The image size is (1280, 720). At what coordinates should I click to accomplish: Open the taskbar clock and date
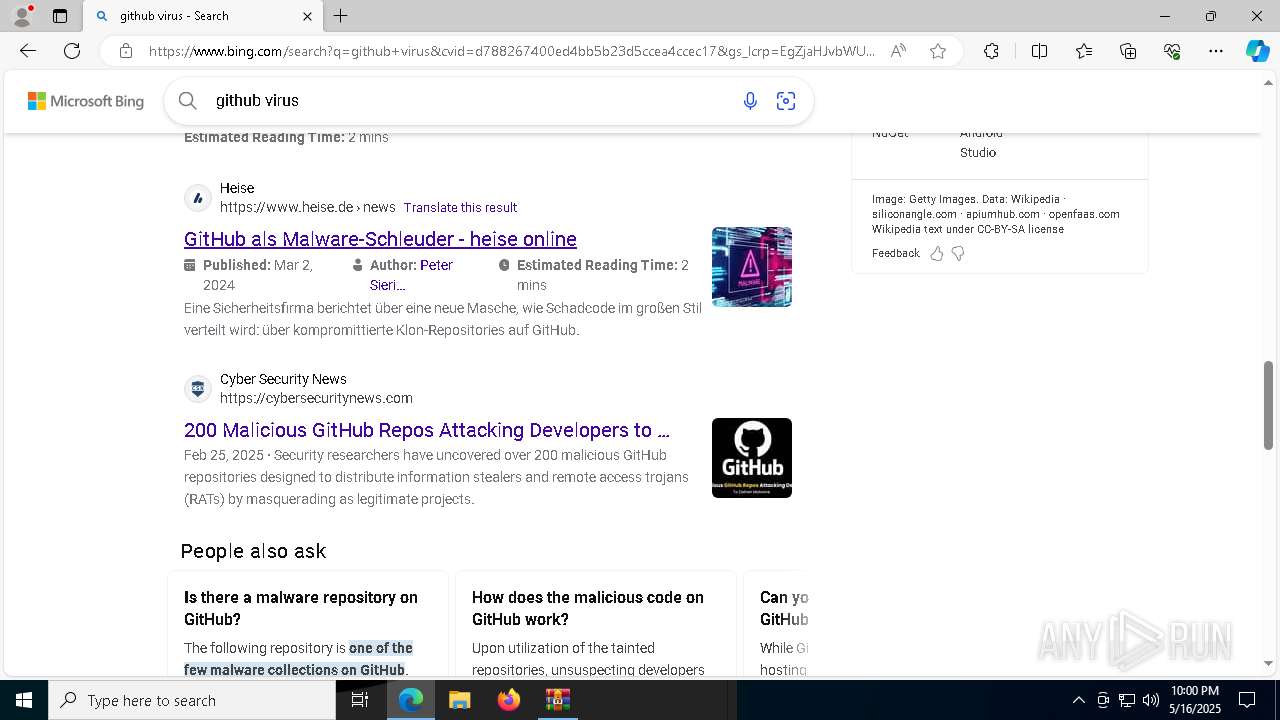click(x=1195, y=700)
